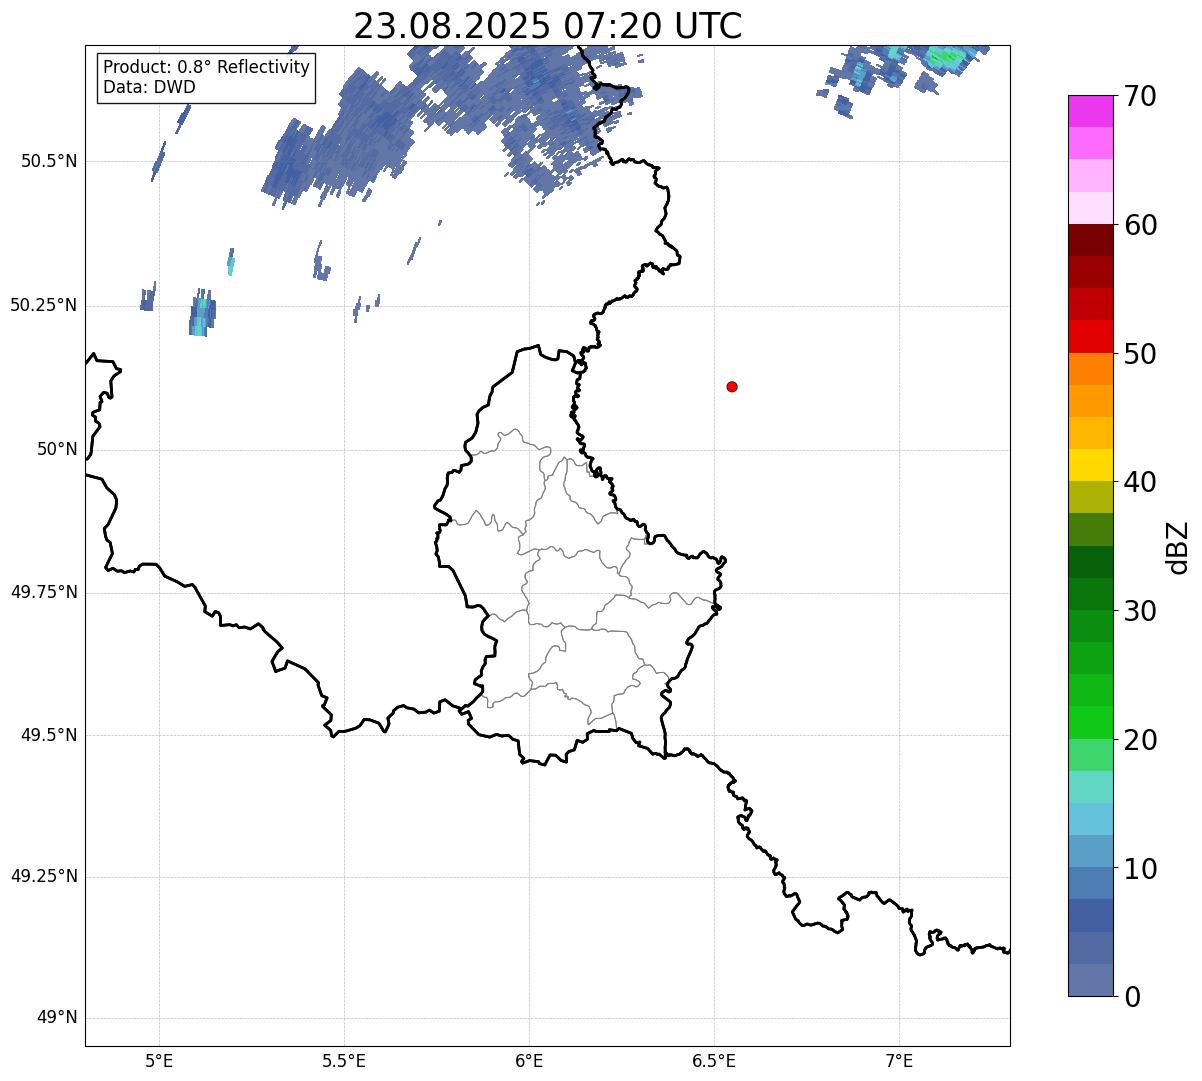Click the 49.5°N latitude label

(48, 735)
